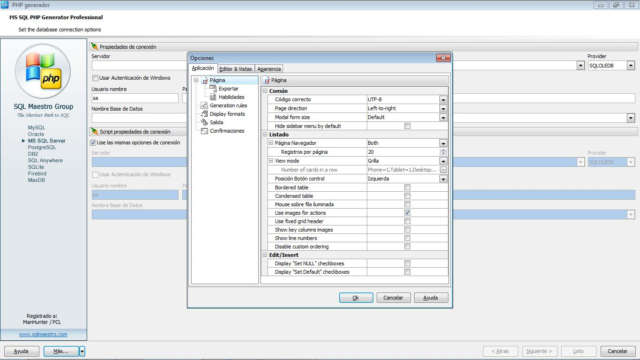The width and height of the screenshot is (640, 360).
Task: Click the Usuario nombre input field
Action: pos(135,98)
